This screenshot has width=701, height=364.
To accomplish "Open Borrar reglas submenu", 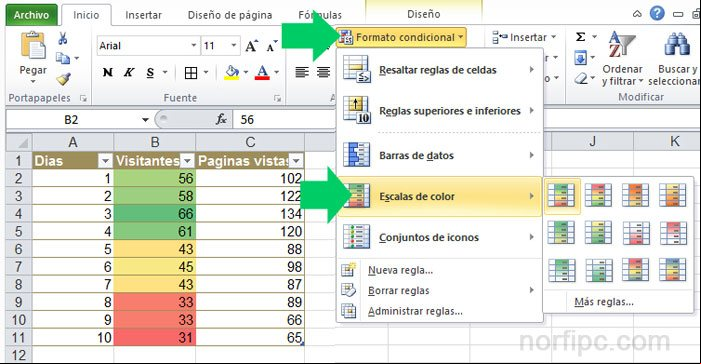I will tap(439, 291).
